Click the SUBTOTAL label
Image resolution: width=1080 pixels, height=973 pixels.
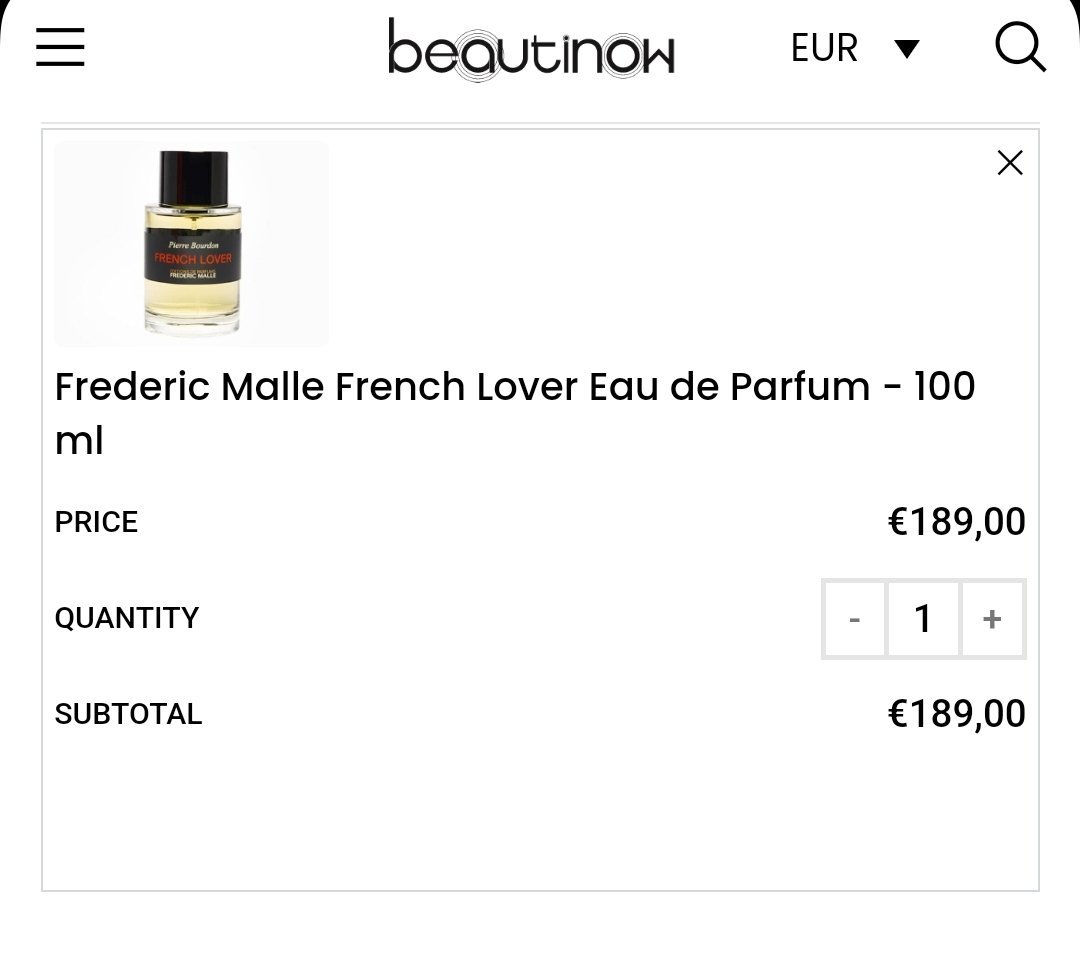click(x=128, y=714)
